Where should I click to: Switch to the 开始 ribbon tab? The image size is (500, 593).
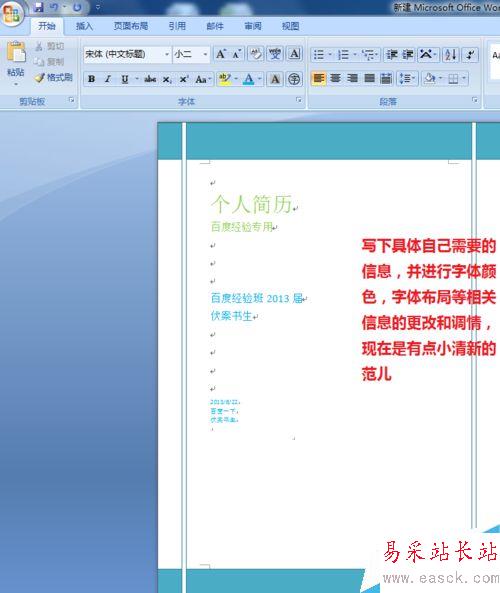click(47, 26)
